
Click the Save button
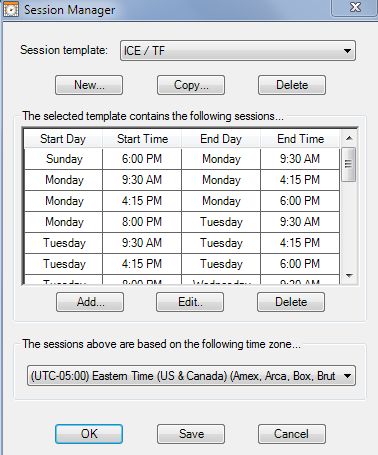pos(191,434)
